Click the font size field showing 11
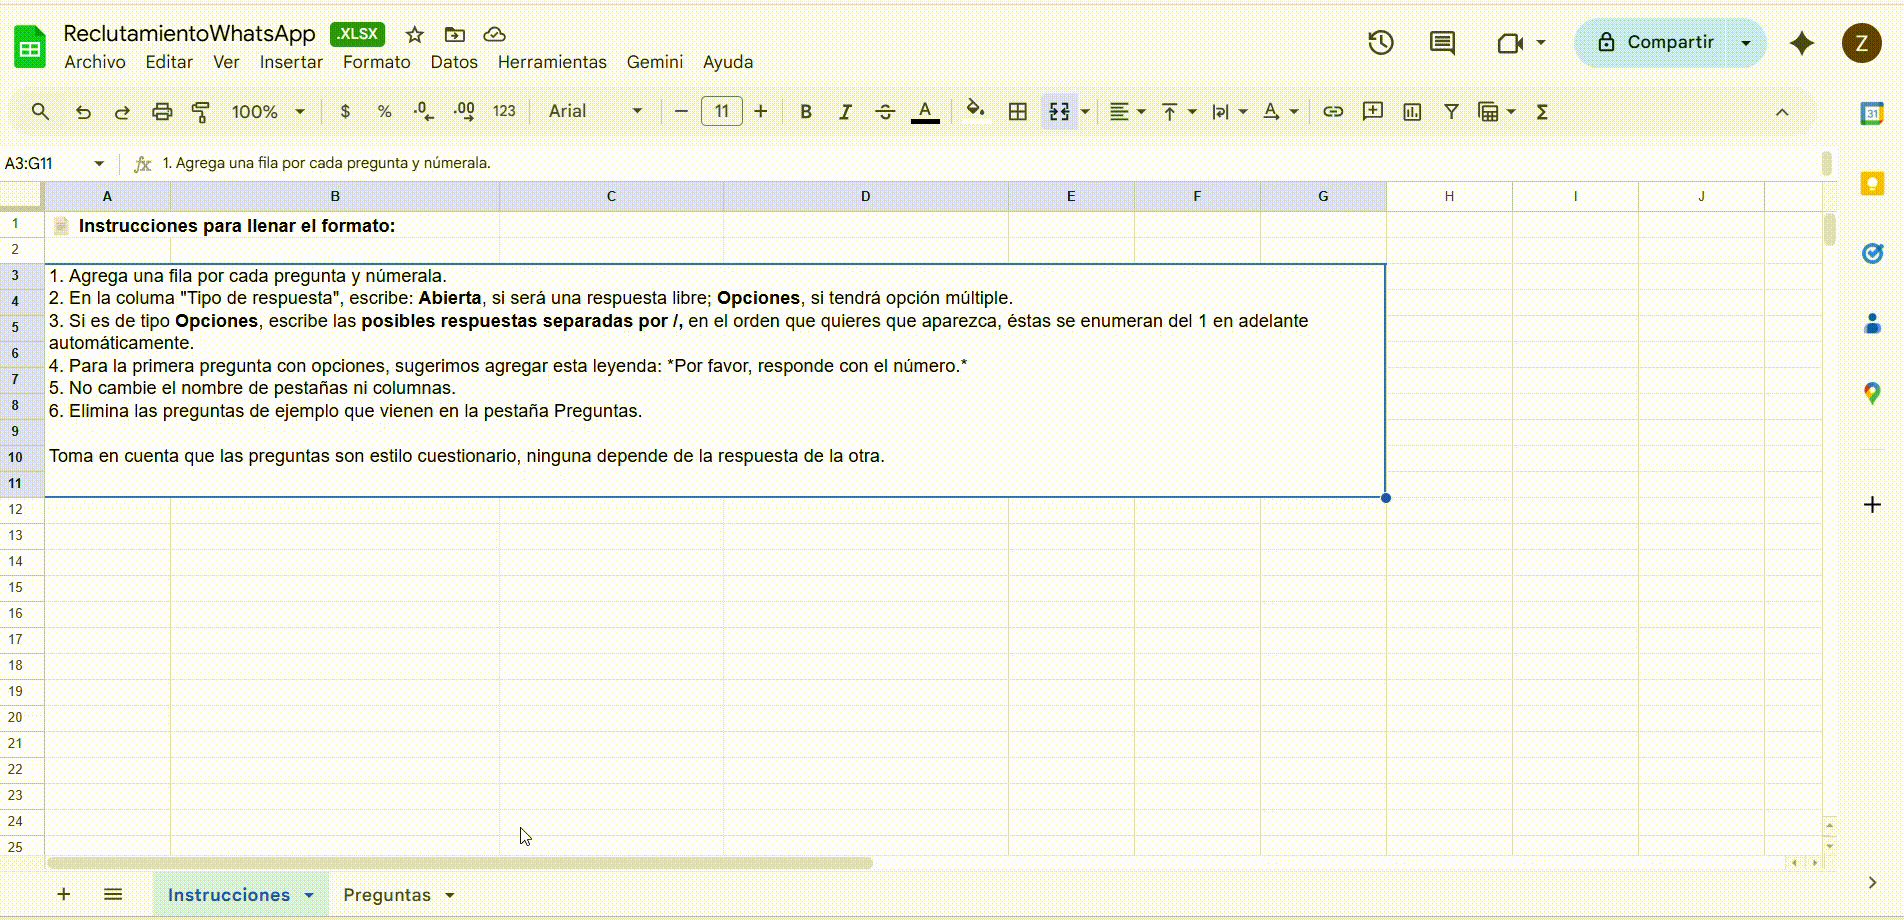1904x920 pixels. [722, 112]
